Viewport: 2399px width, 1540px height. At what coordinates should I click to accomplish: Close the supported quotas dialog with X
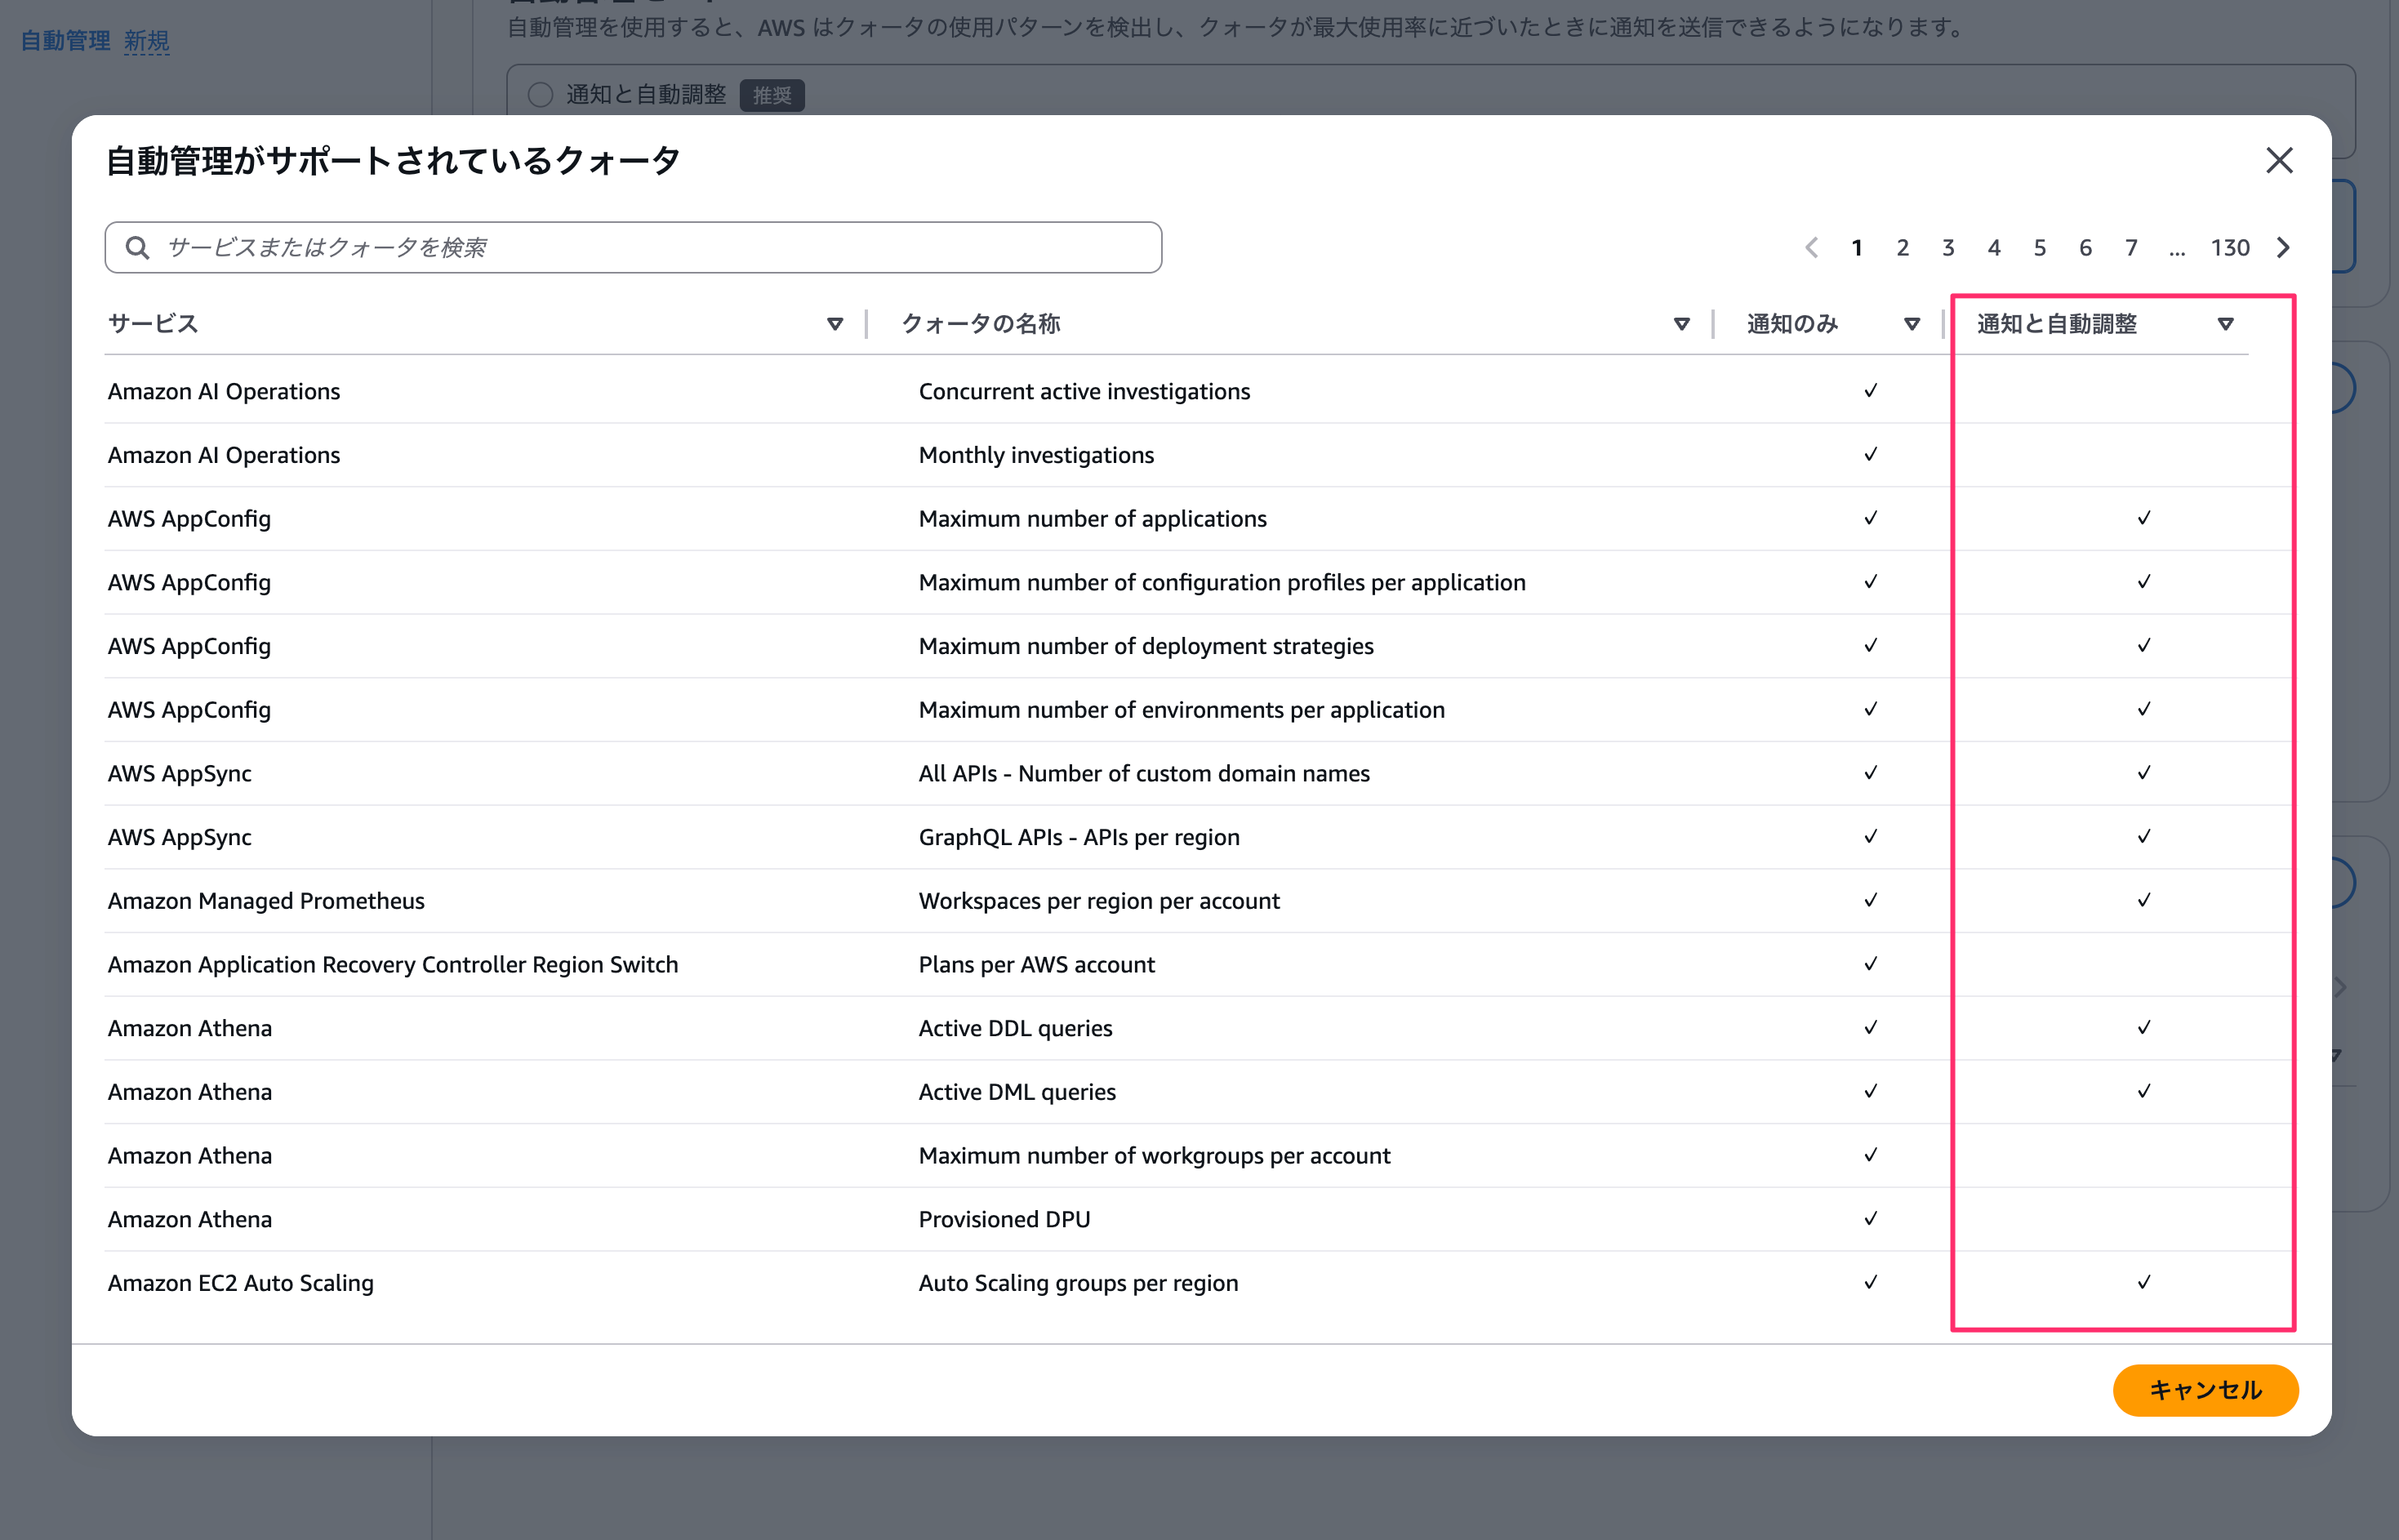[x=2278, y=160]
